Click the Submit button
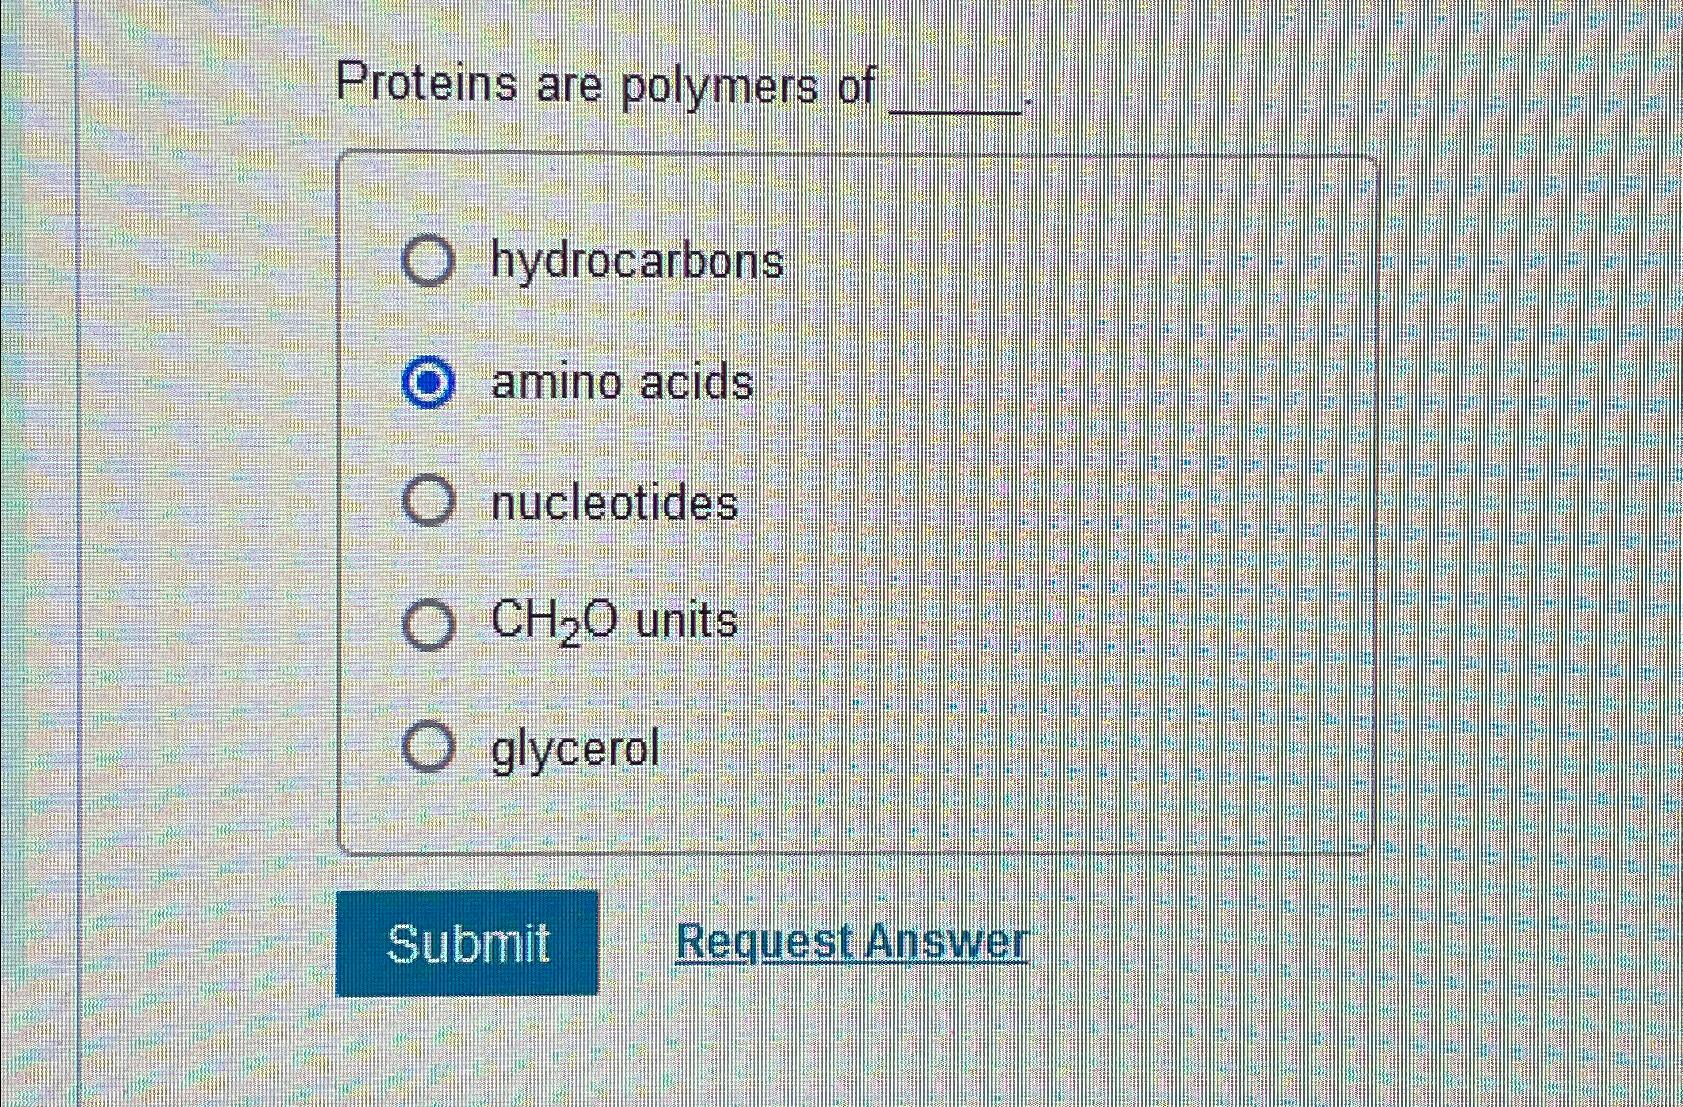The width and height of the screenshot is (1683, 1107). pos(468,942)
